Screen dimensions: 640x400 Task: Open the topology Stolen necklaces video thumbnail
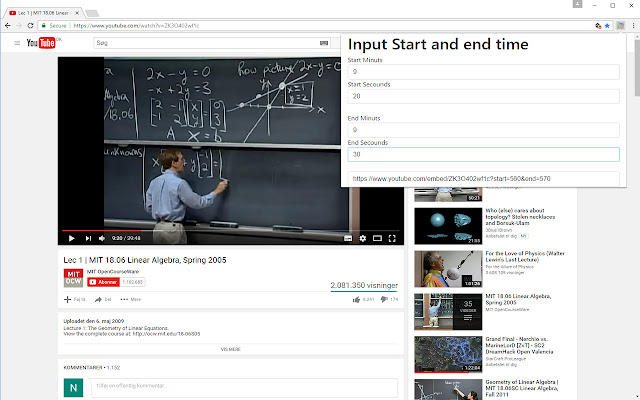tap(448, 226)
